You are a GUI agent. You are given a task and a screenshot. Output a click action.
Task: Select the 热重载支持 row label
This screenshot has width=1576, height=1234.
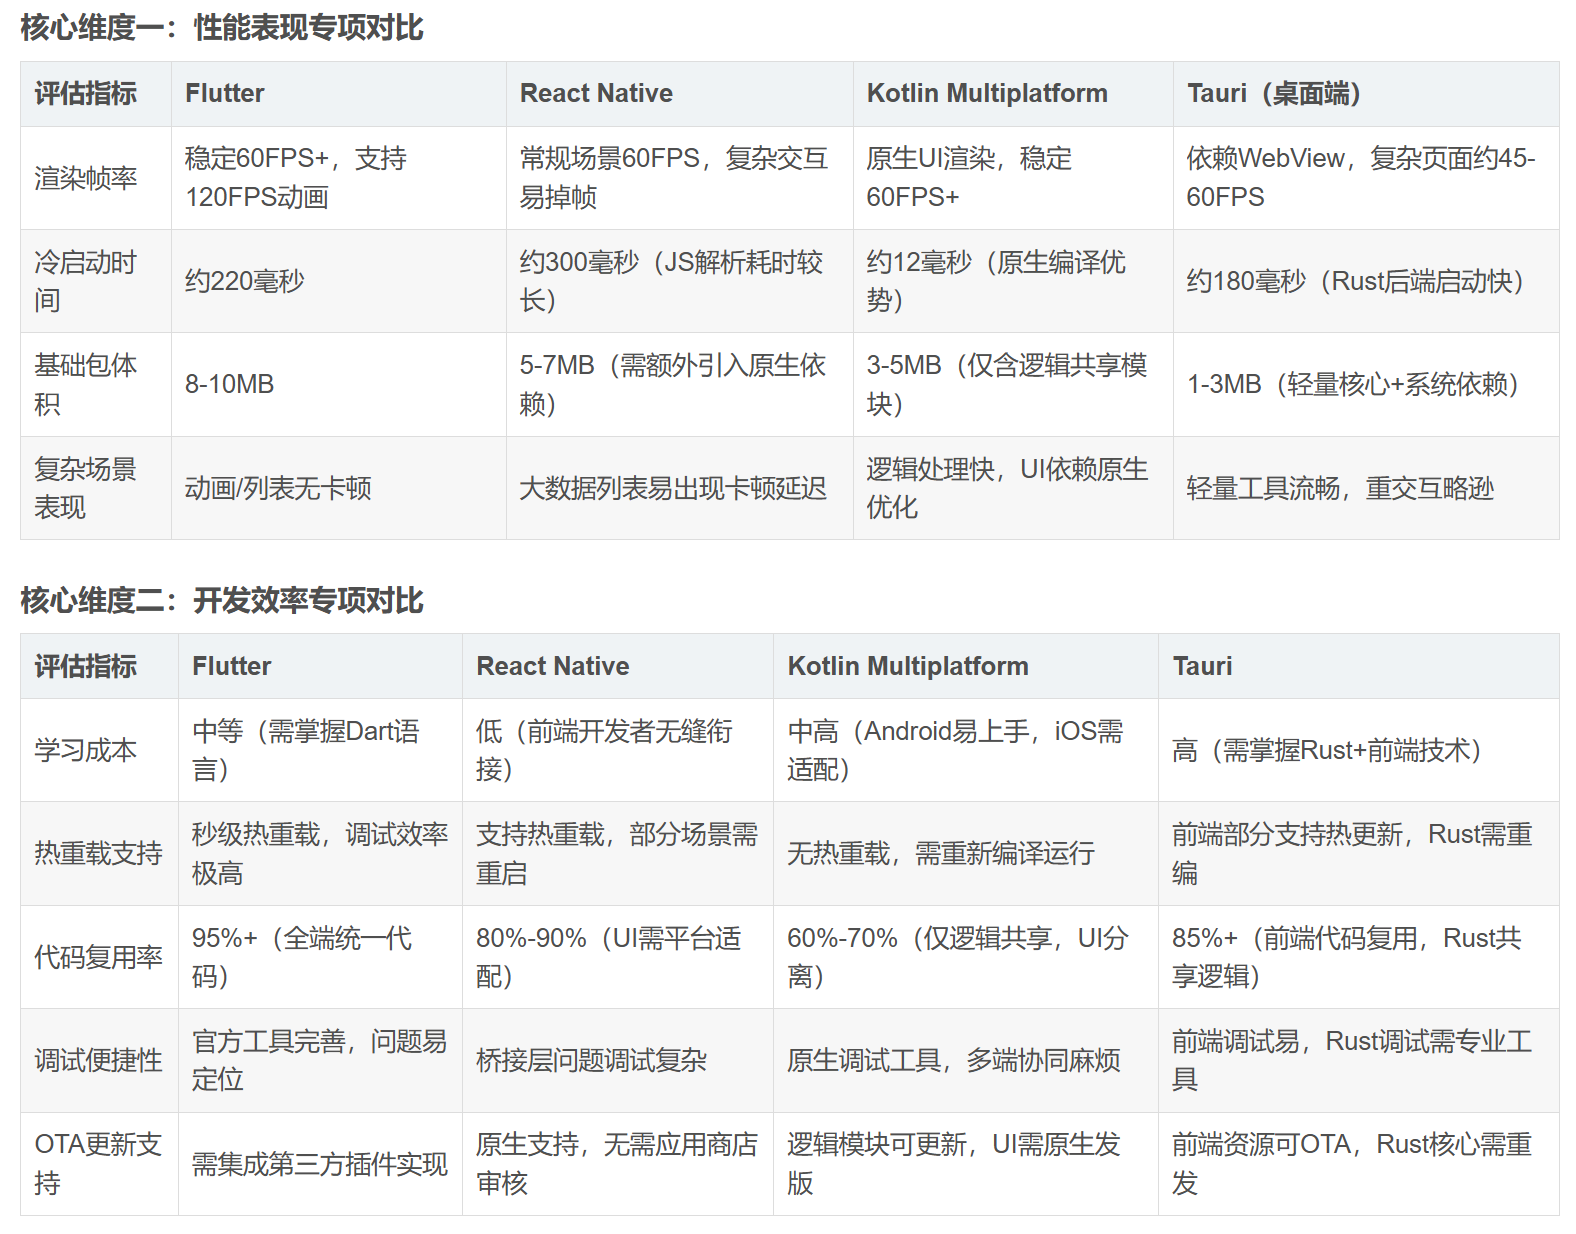pos(99,853)
